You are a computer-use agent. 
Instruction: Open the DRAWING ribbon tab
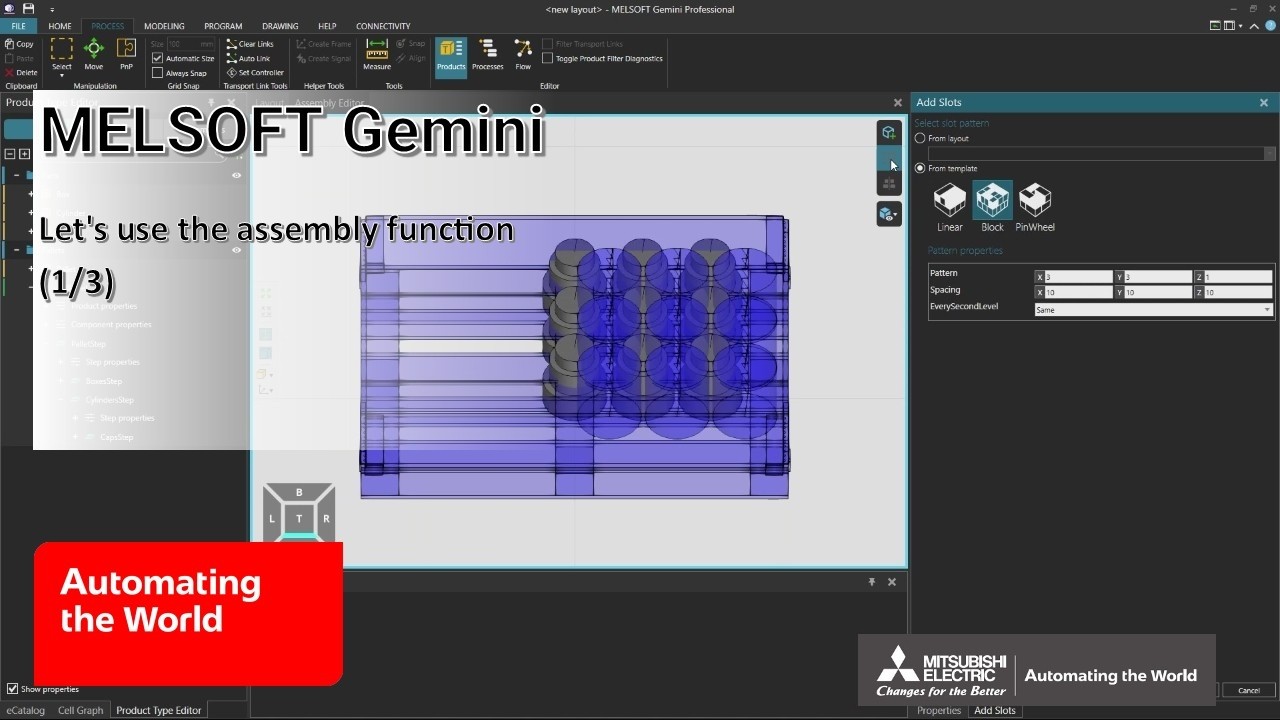280,26
